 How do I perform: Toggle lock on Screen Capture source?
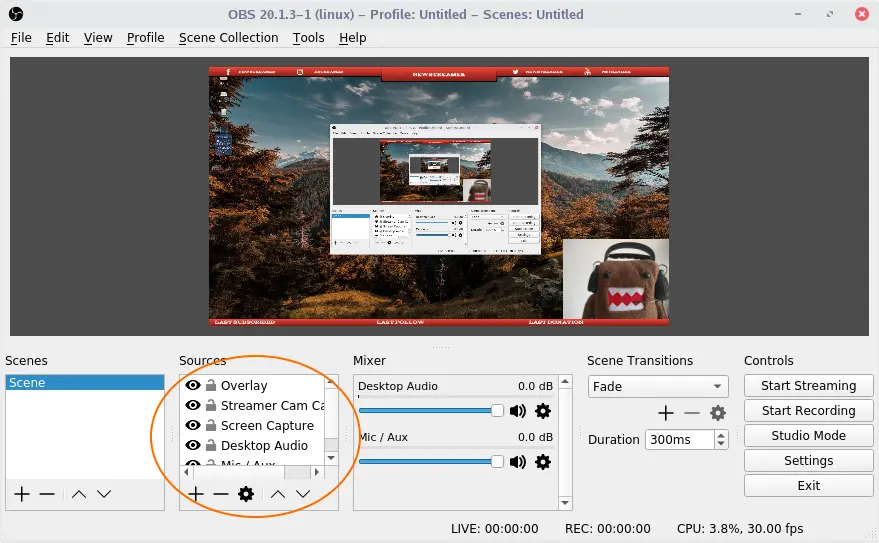tap(211, 425)
